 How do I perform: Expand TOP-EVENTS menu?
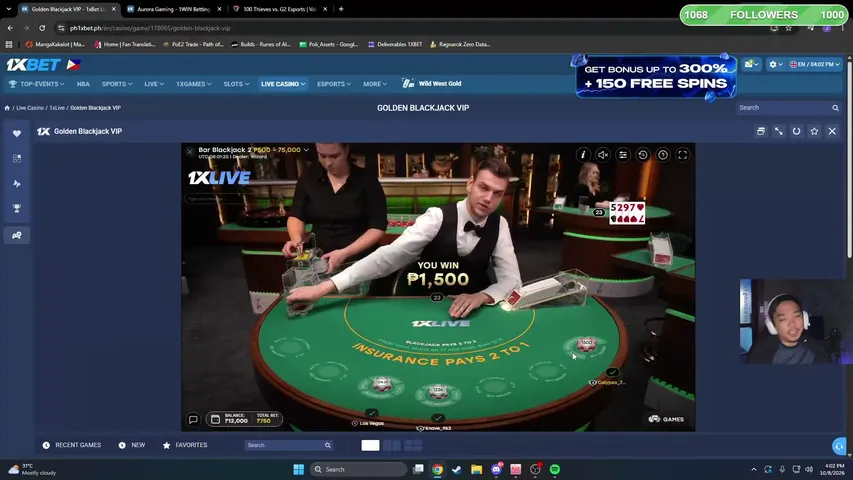[x=36, y=84]
